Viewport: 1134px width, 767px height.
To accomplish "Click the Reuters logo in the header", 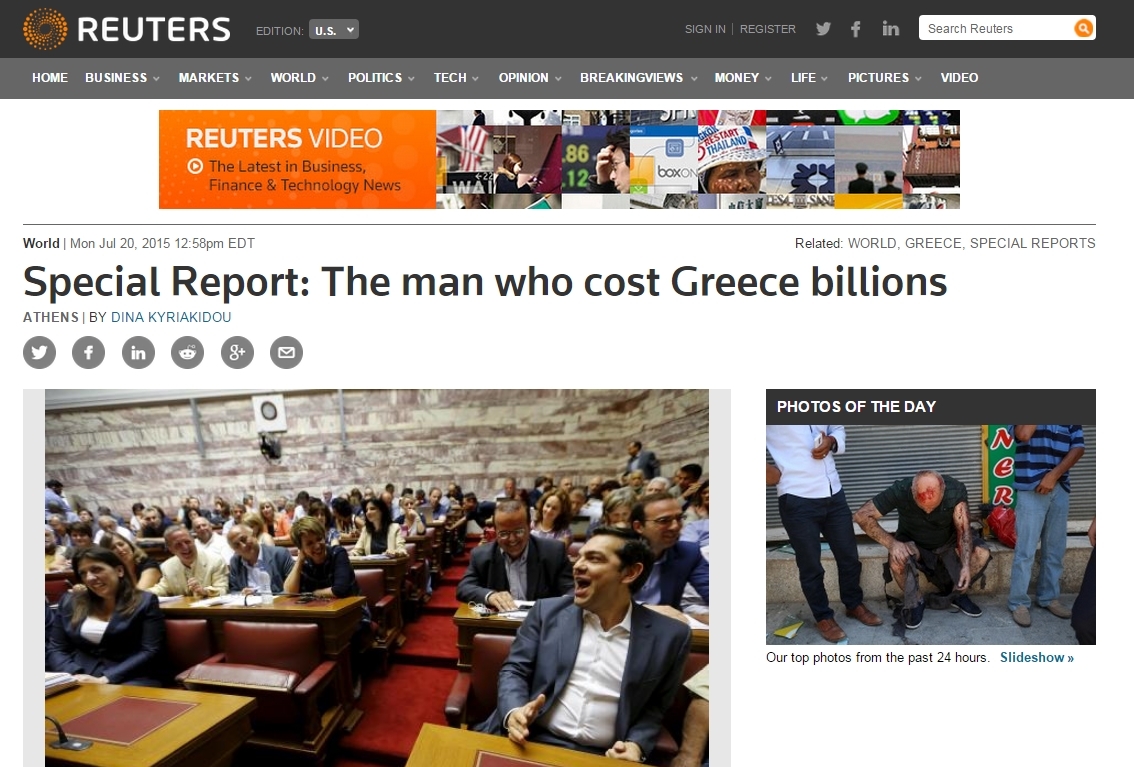I will tap(127, 29).
